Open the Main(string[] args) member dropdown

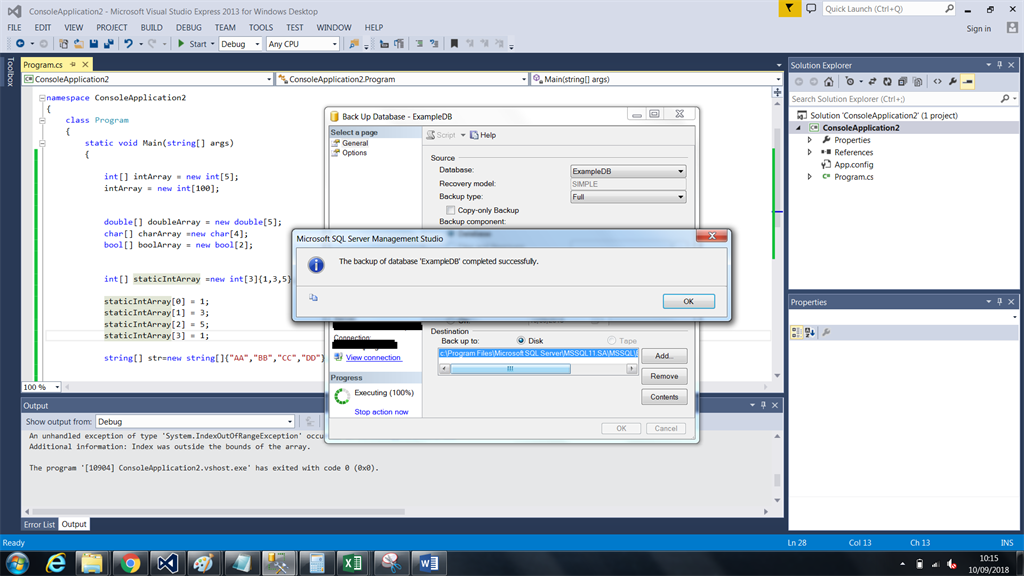click(656, 79)
